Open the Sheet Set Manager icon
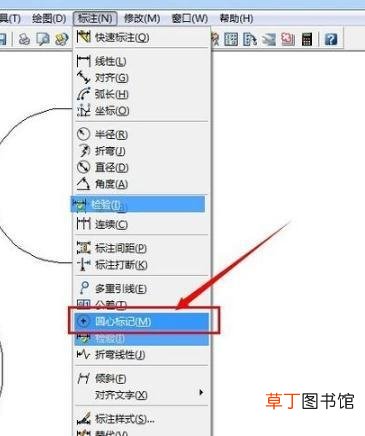 269,39
